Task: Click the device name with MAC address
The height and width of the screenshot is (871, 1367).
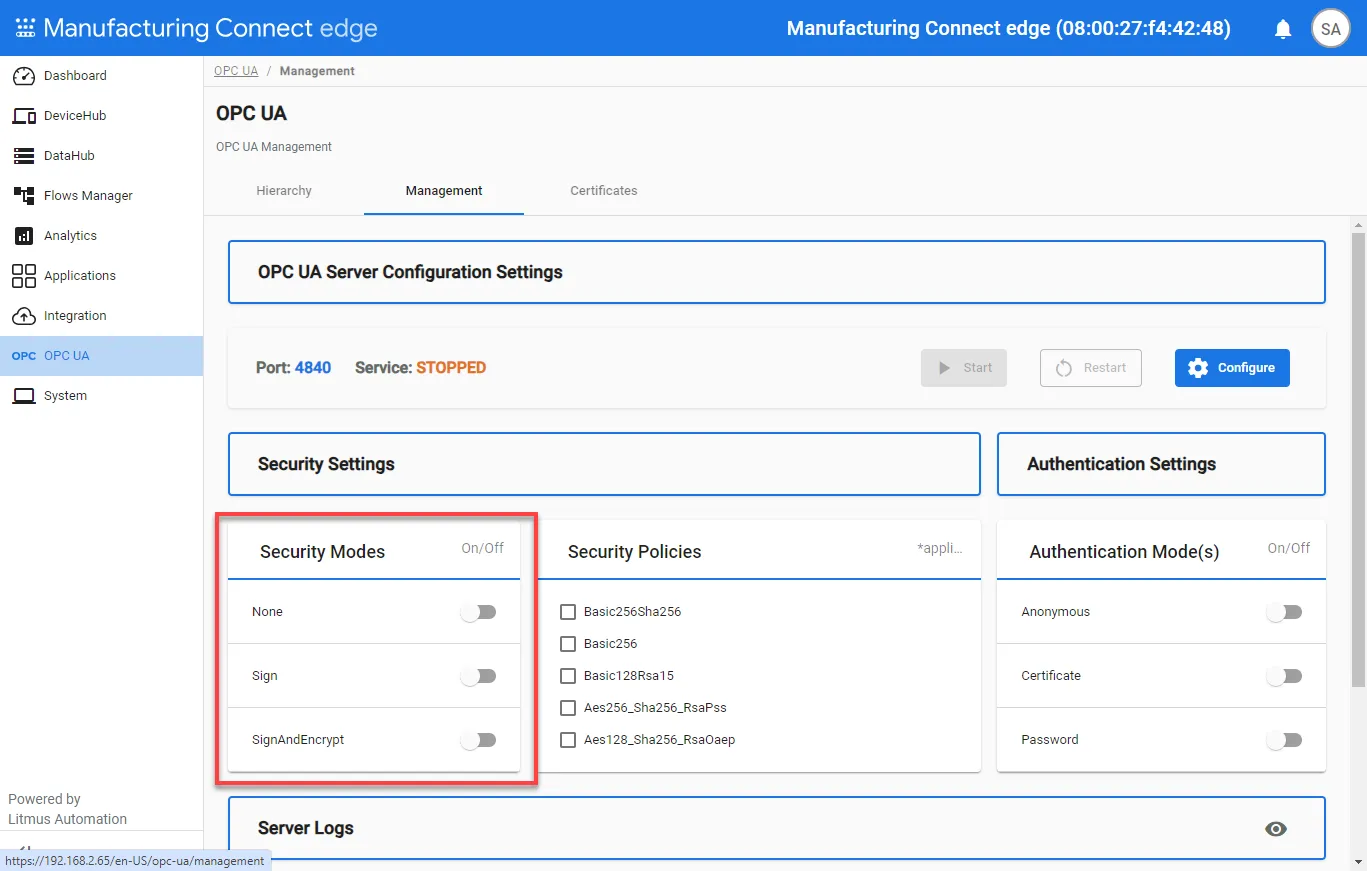Action: point(1009,28)
